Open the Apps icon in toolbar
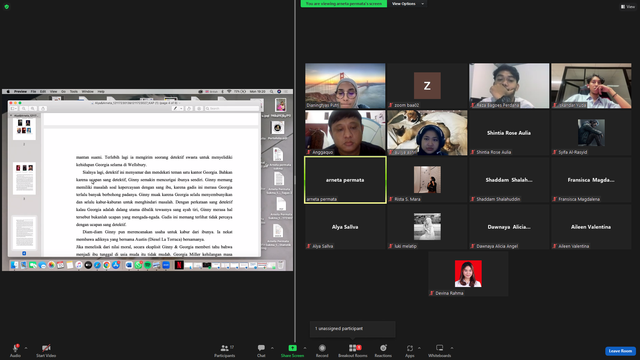 click(410, 348)
